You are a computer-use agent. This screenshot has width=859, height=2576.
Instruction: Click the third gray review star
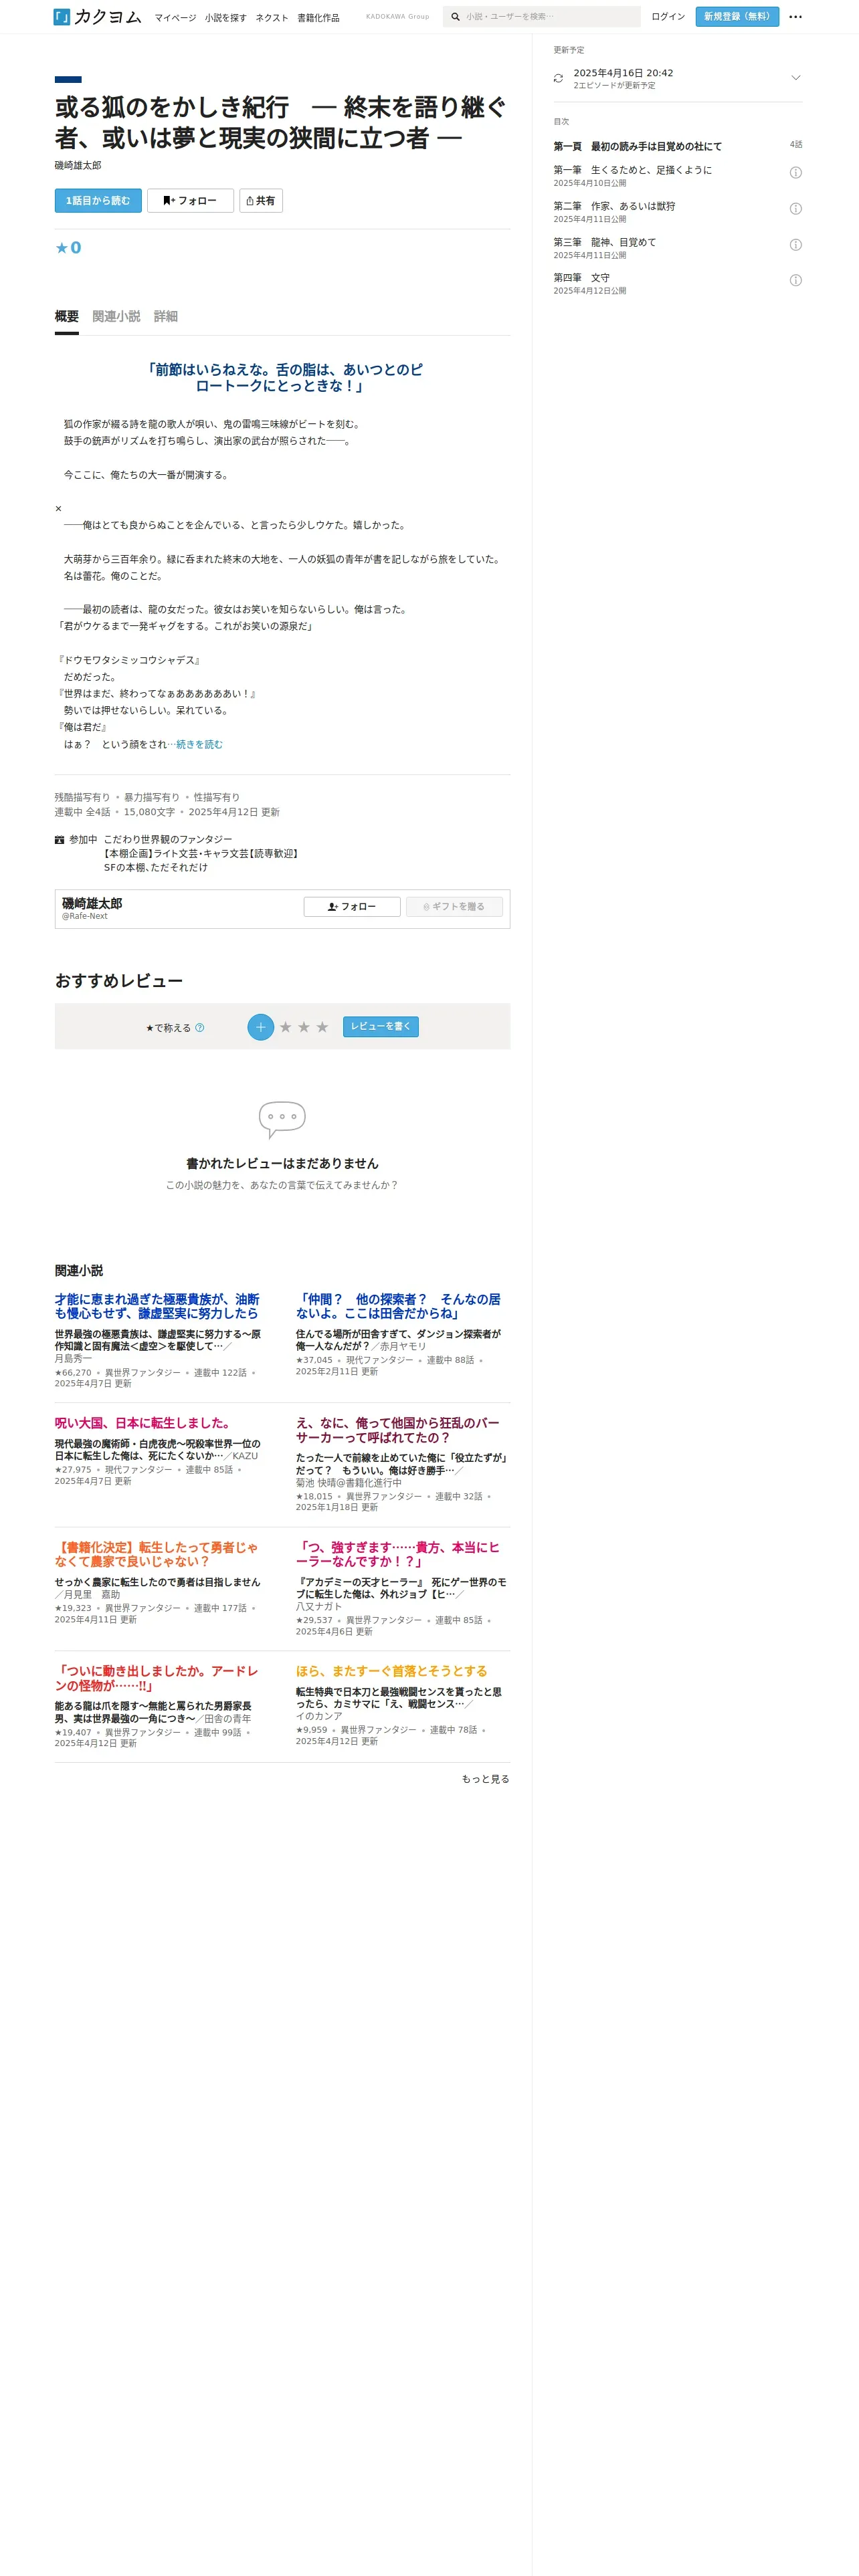[322, 1027]
